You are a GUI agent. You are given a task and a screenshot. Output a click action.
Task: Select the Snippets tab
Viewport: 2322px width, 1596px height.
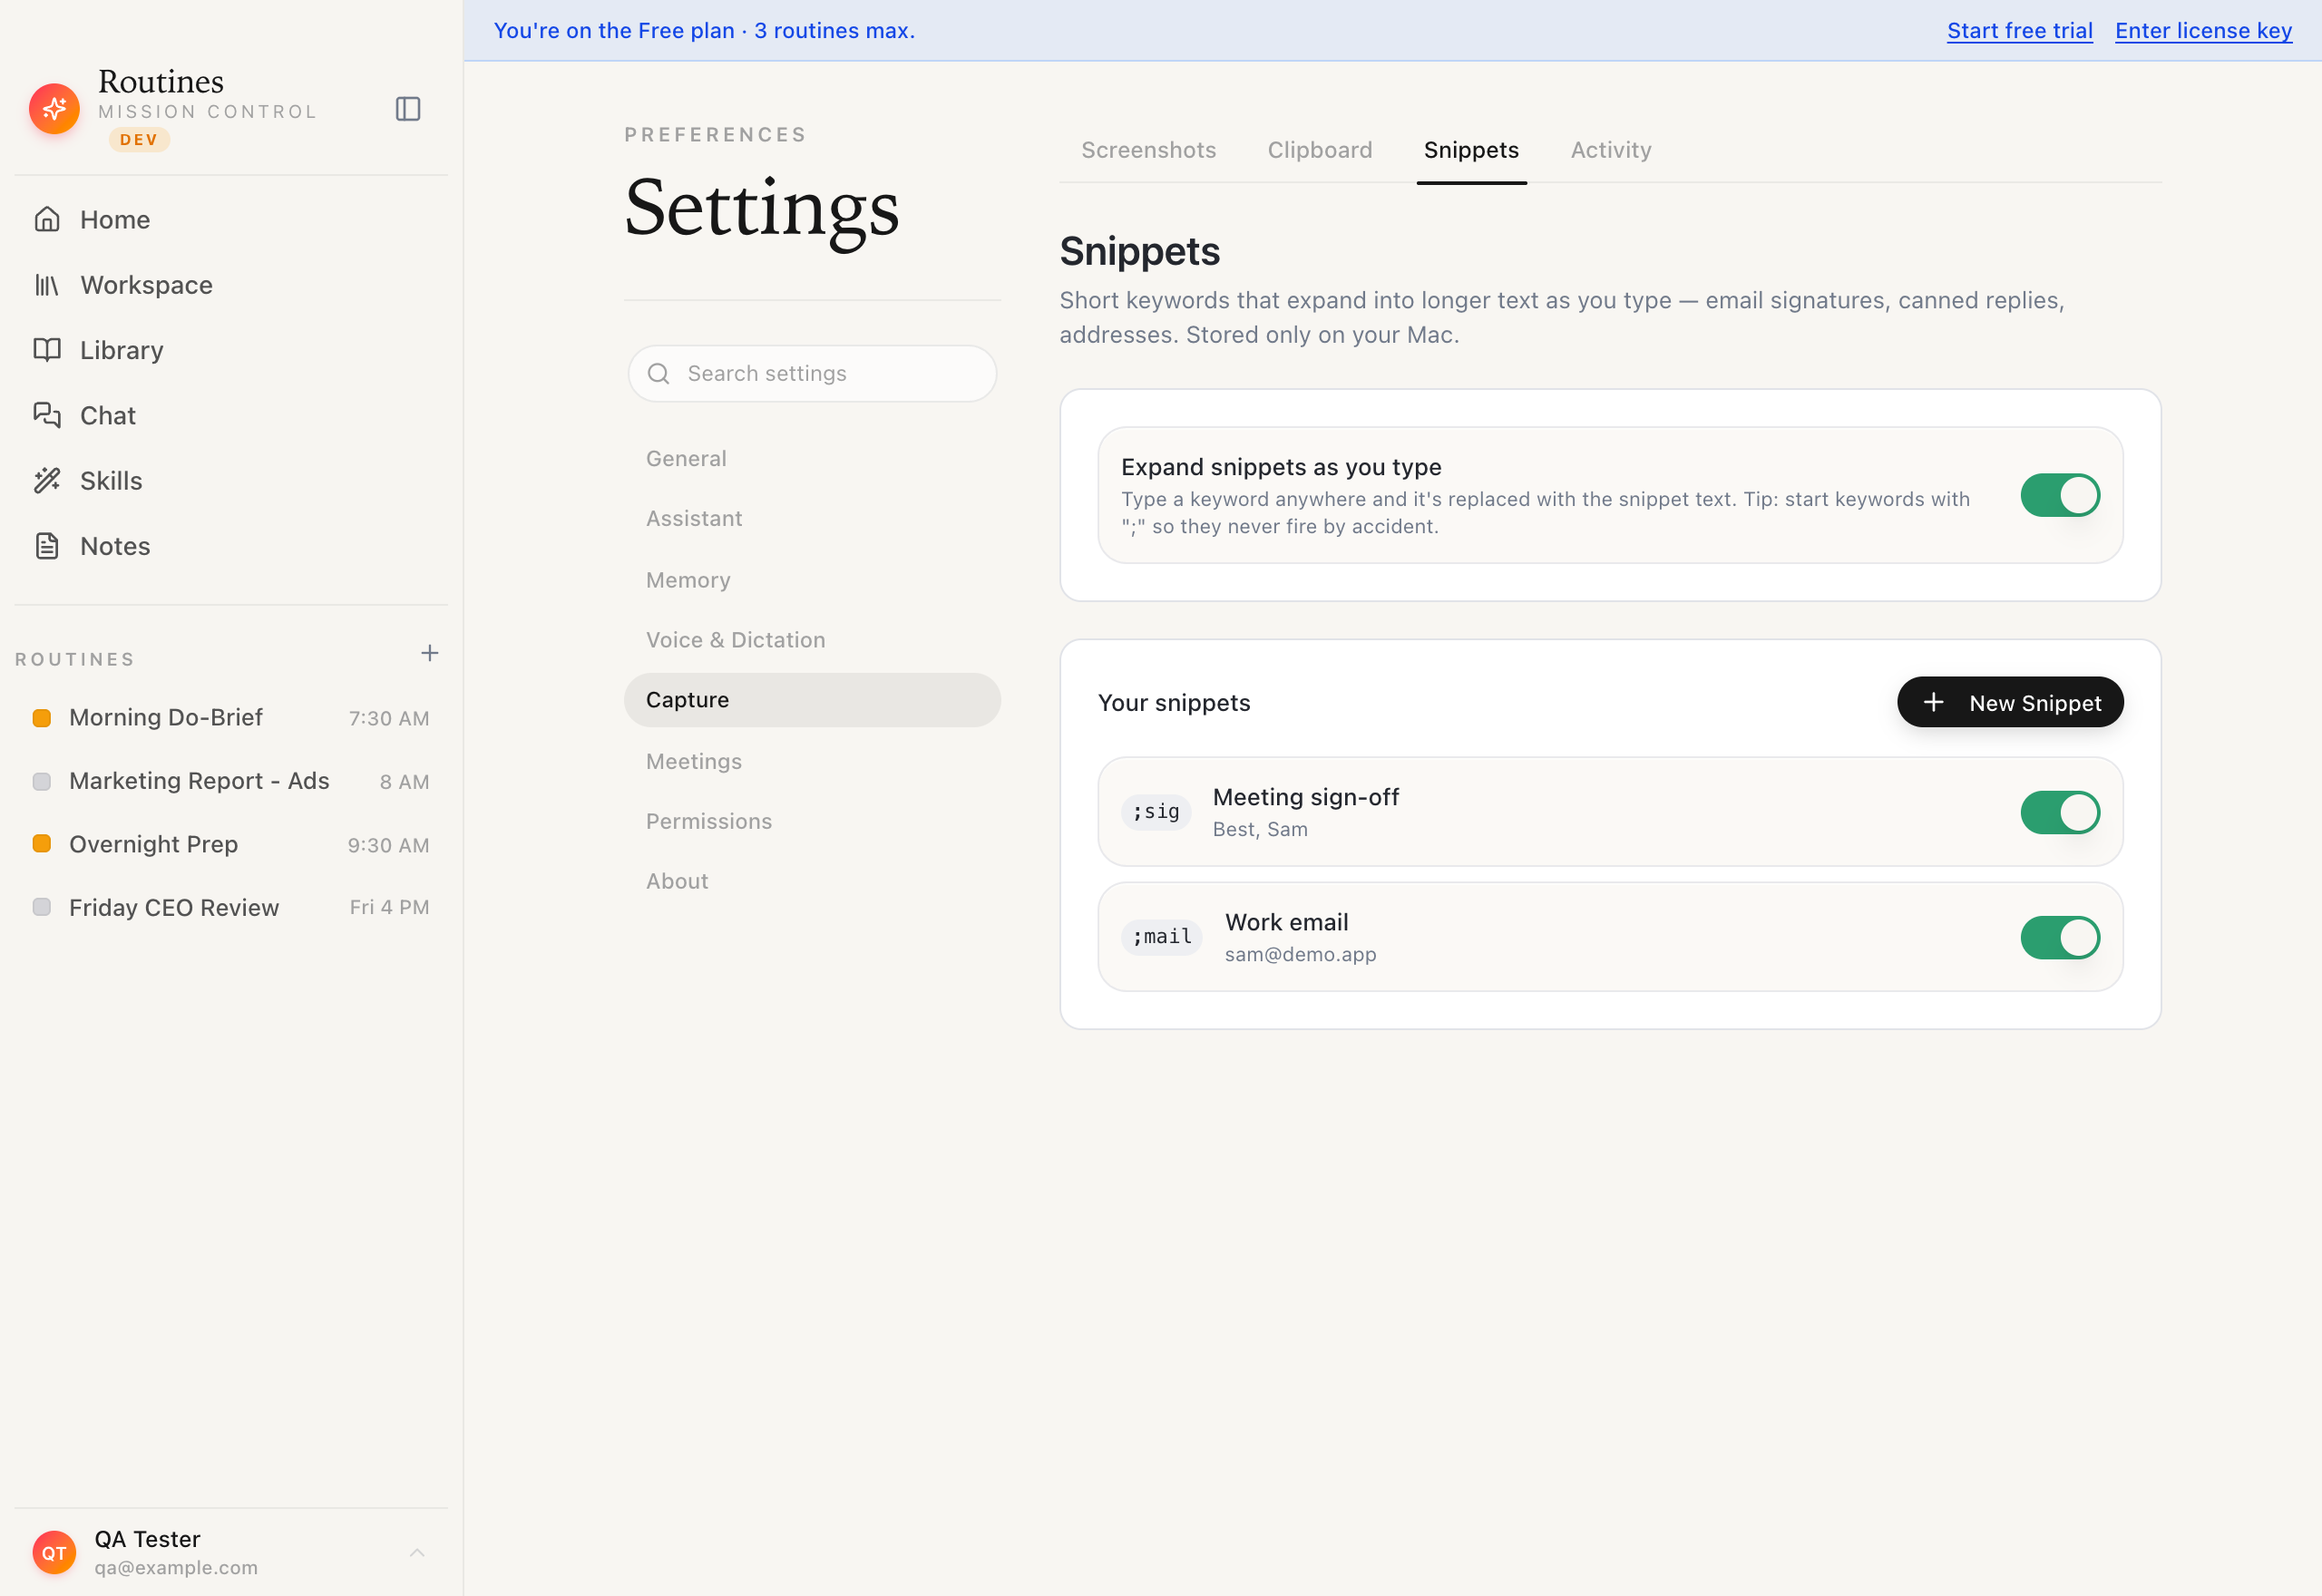[1471, 150]
